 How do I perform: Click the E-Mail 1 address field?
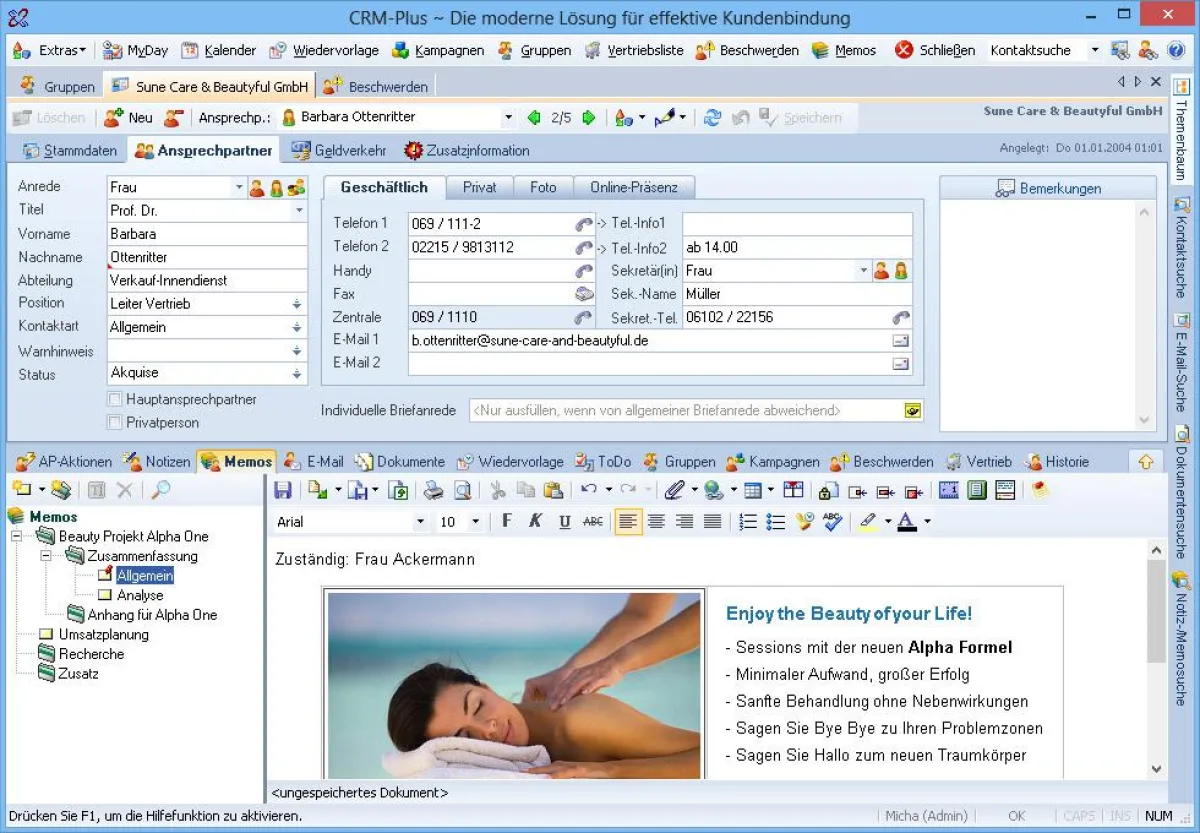point(600,339)
